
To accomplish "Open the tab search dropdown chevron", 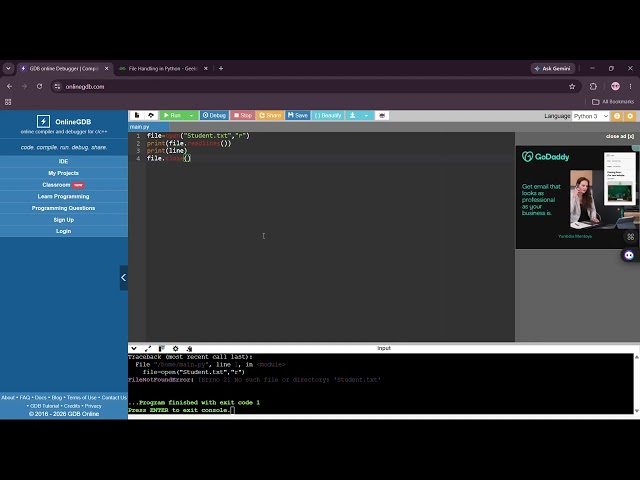I will click(x=8, y=69).
